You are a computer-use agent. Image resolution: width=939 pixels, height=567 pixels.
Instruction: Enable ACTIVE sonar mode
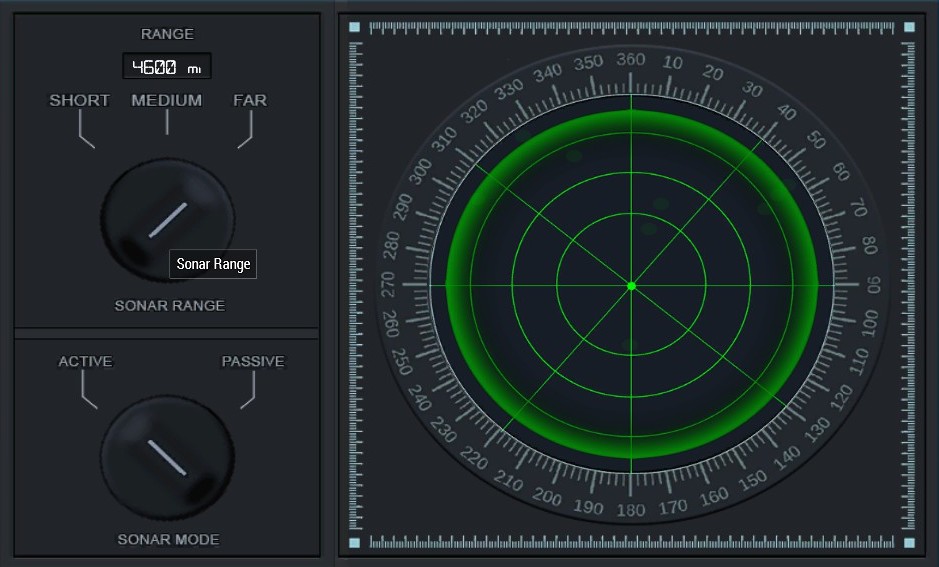pos(85,362)
